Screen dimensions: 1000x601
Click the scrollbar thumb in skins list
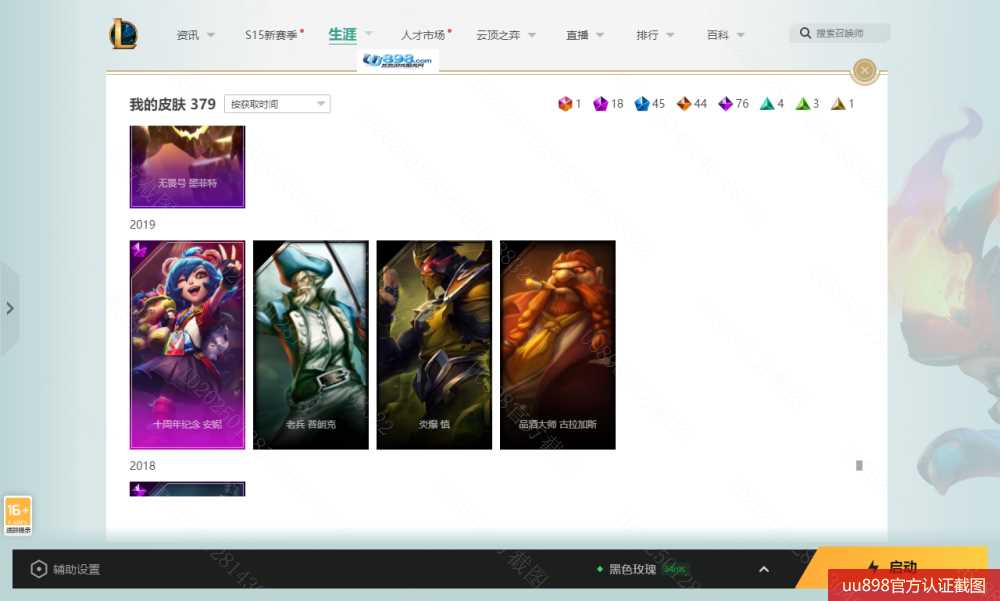tap(859, 466)
